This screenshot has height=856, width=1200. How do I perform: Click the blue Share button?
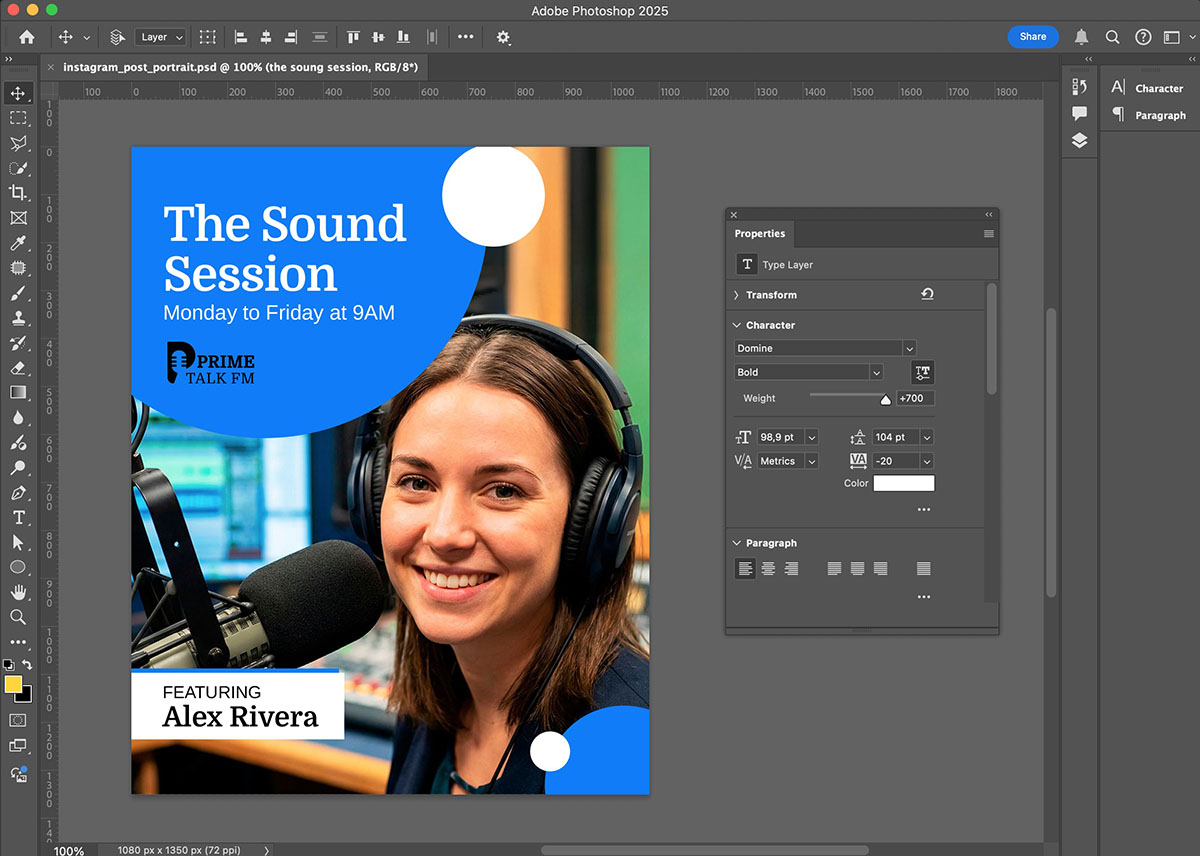pos(1033,37)
